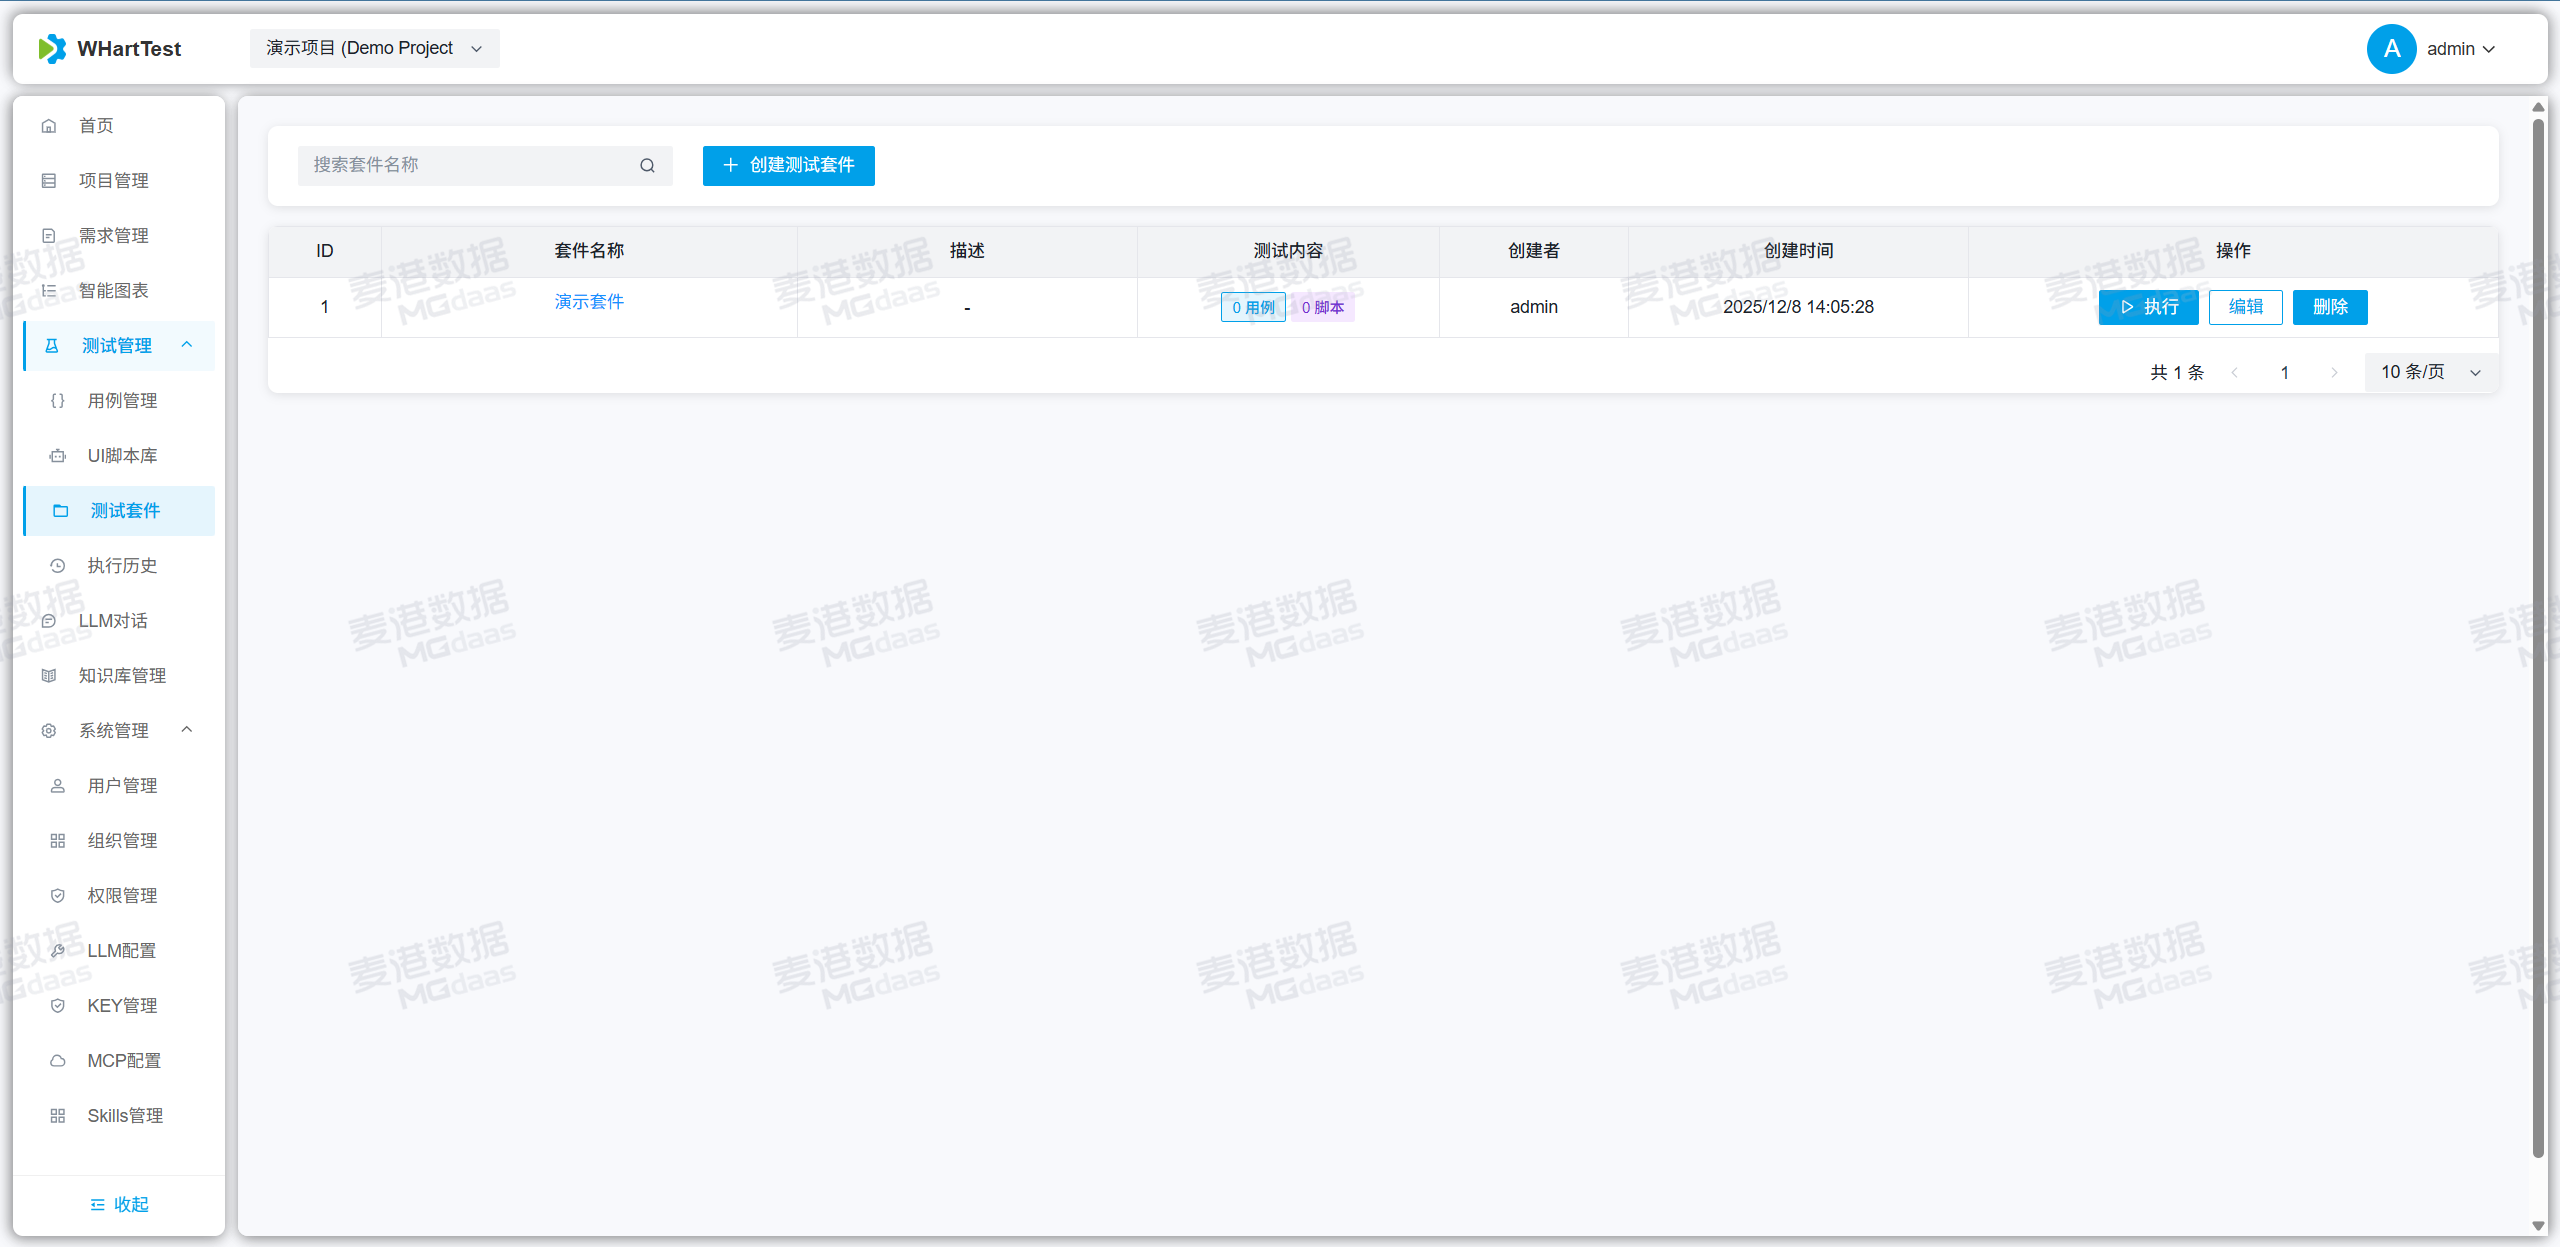Click the admin avatar circle
2560x1247 pixels.
click(2391, 49)
